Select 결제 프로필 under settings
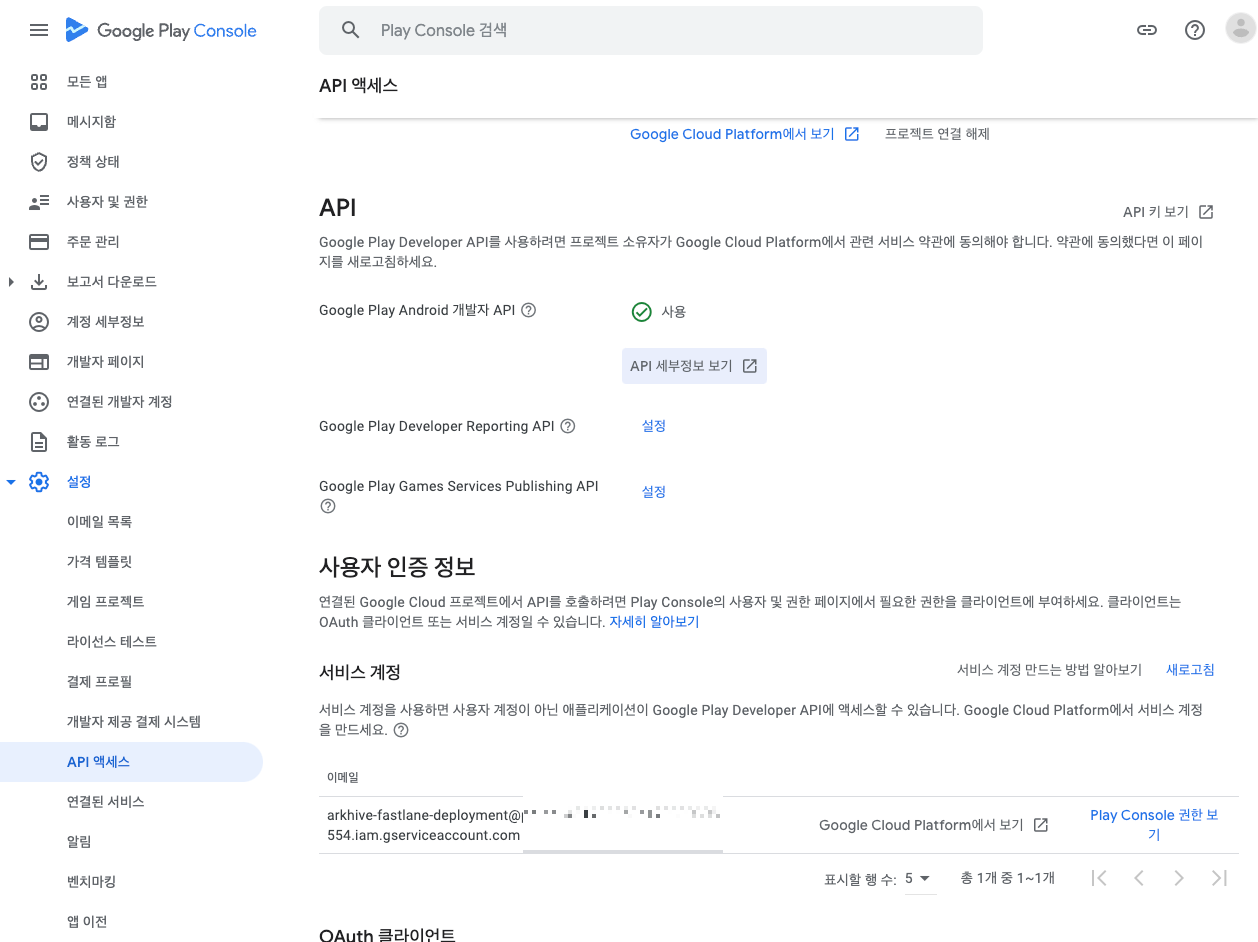The width and height of the screenshot is (1258, 942). [99, 682]
